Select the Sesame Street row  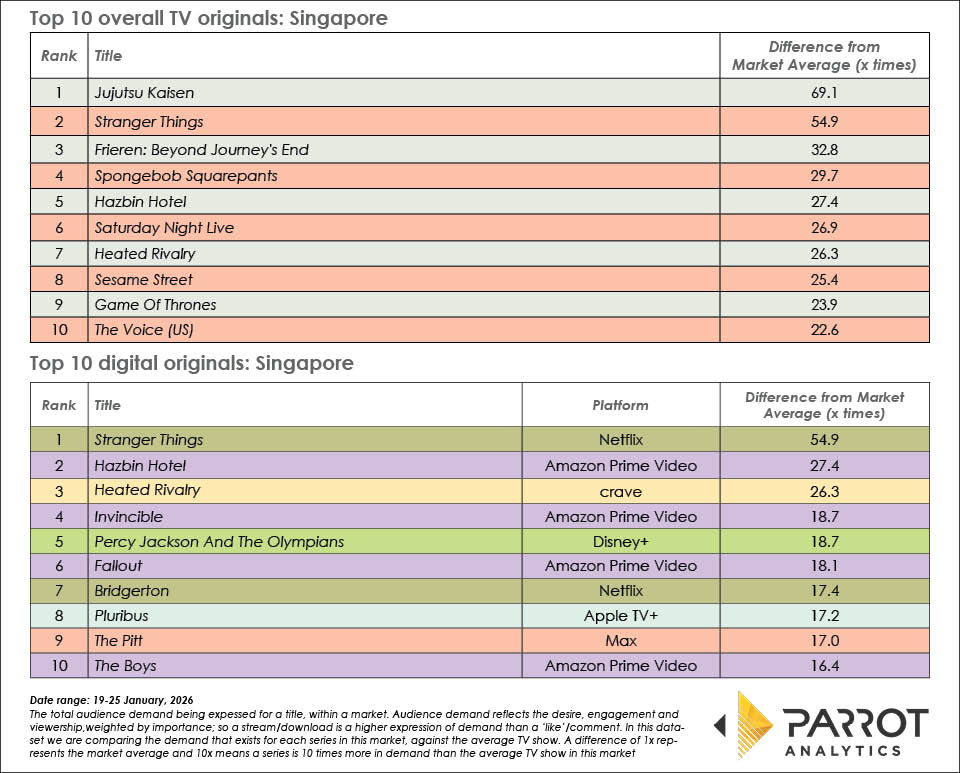144,279
